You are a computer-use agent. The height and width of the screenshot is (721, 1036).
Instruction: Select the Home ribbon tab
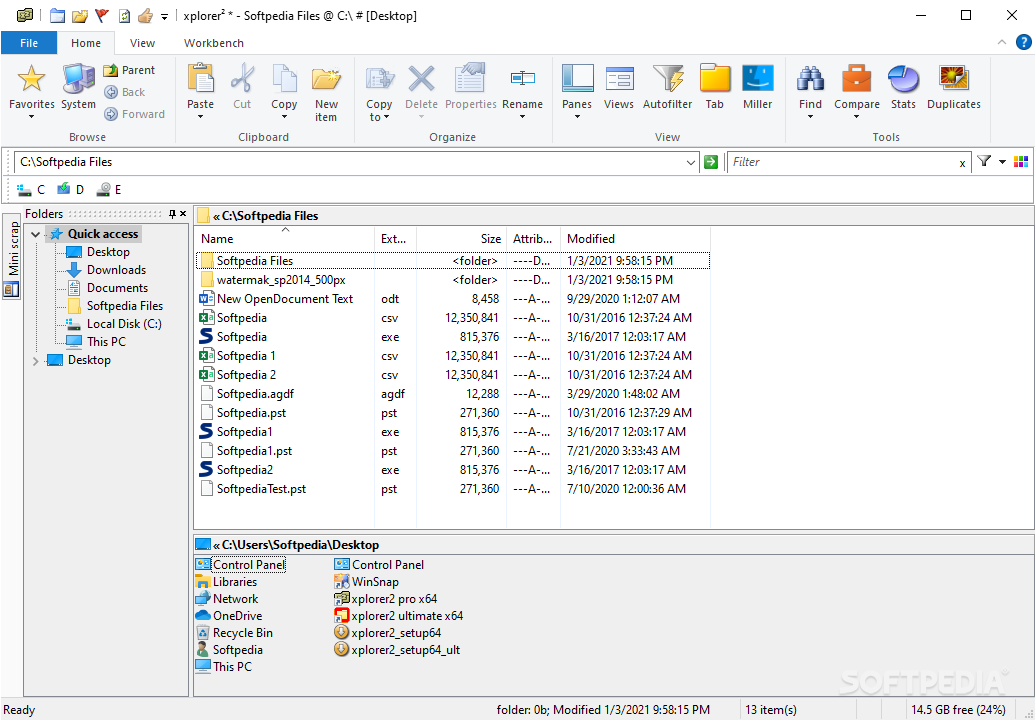(86, 43)
